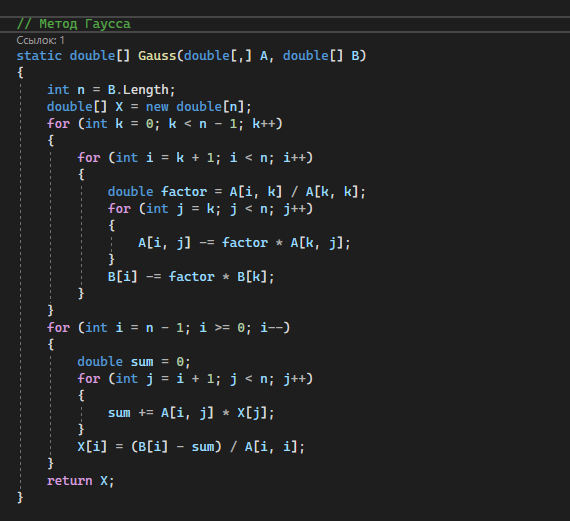This screenshot has height=521, width=570.
Task: Click the line 'double factor = A[i, k] / A[k, k];'
Action: click(x=236, y=192)
